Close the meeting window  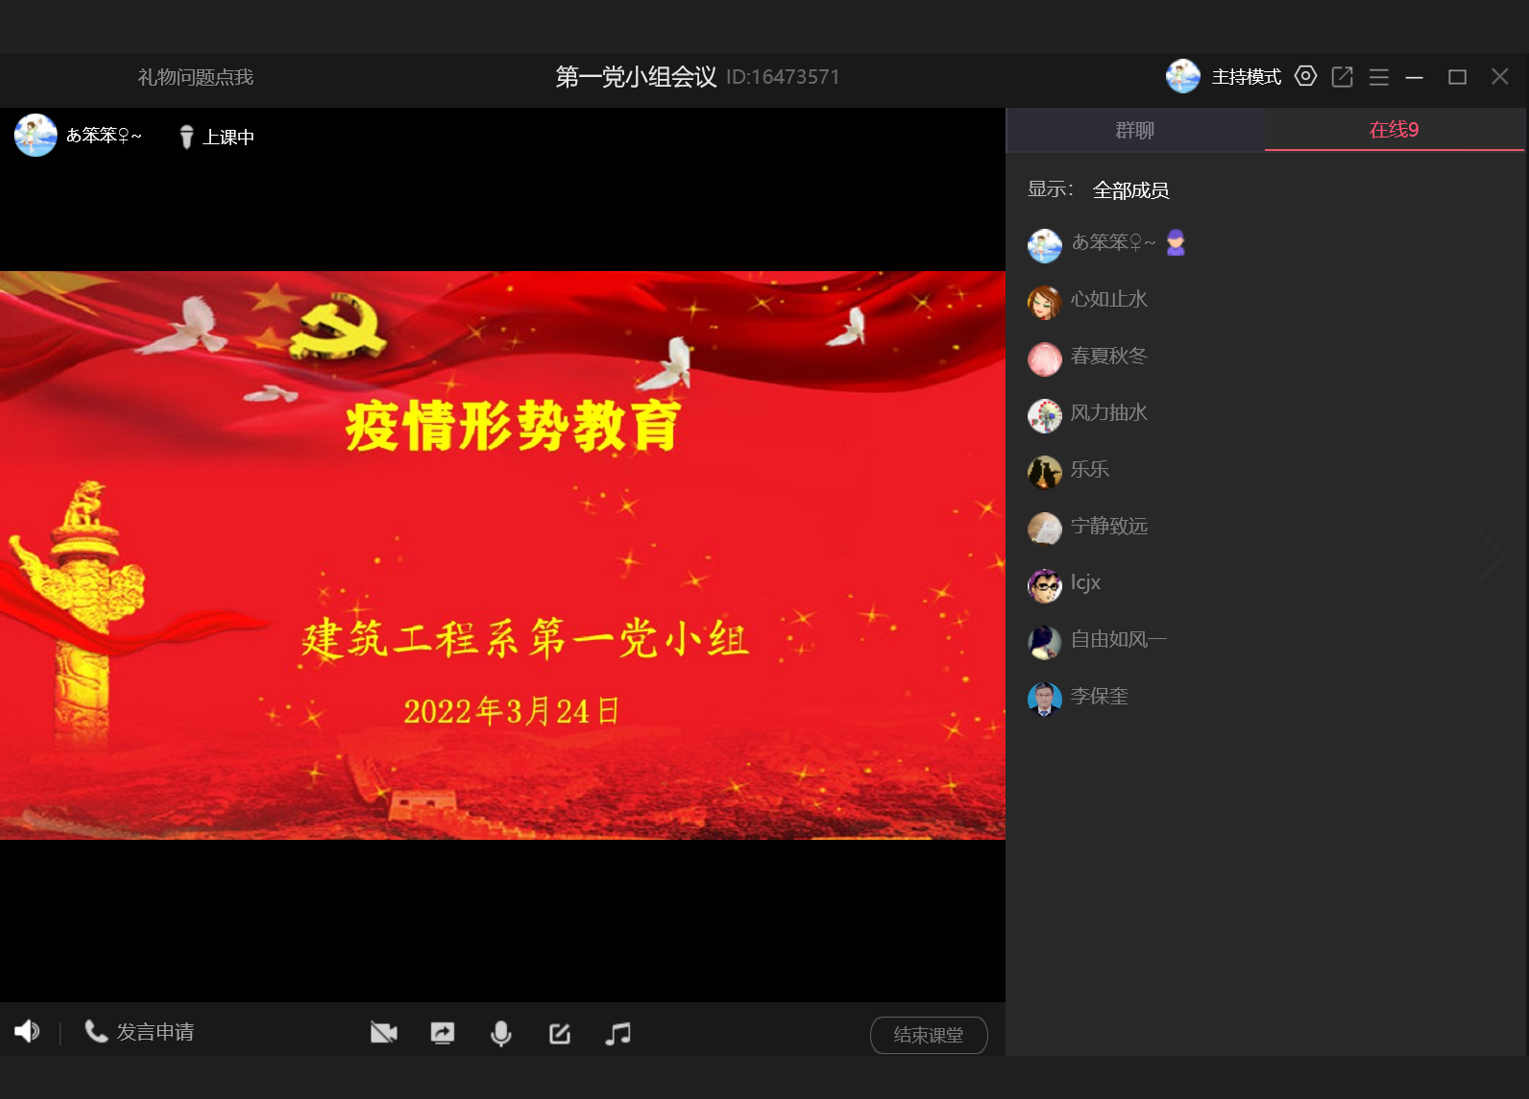pyautogui.click(x=1500, y=77)
